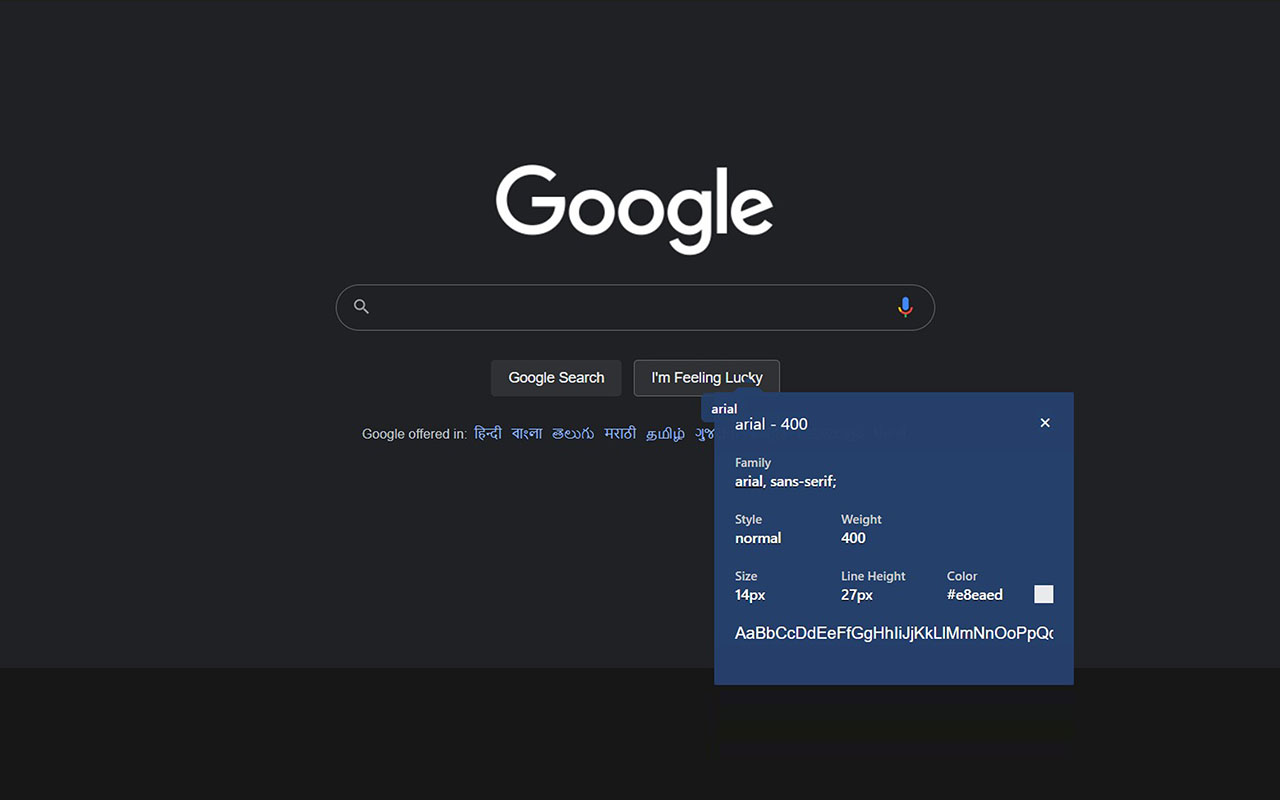
Task: Select the '#e8eaed' color hex text
Action: pyautogui.click(x=975, y=595)
